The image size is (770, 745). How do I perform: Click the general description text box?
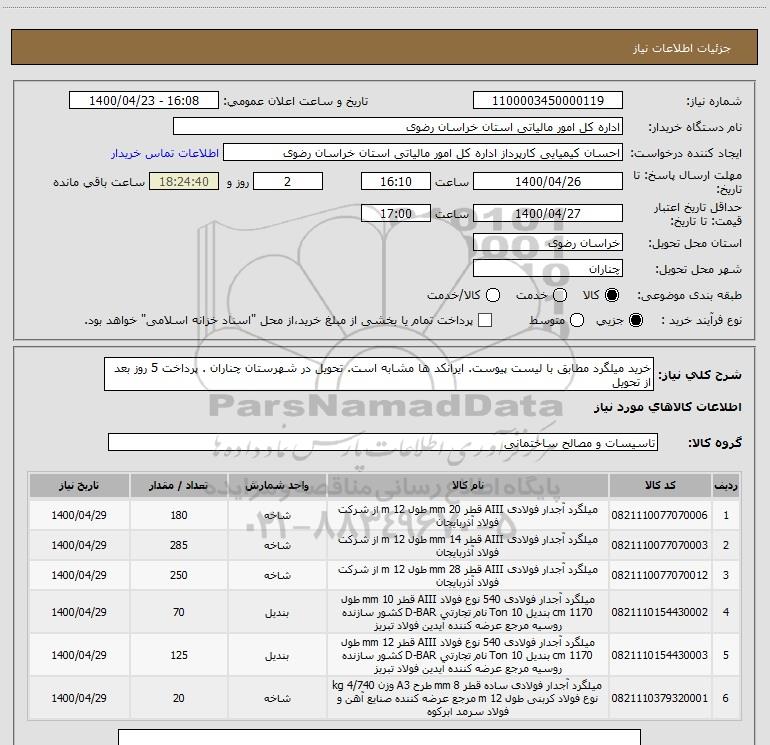(x=379, y=374)
